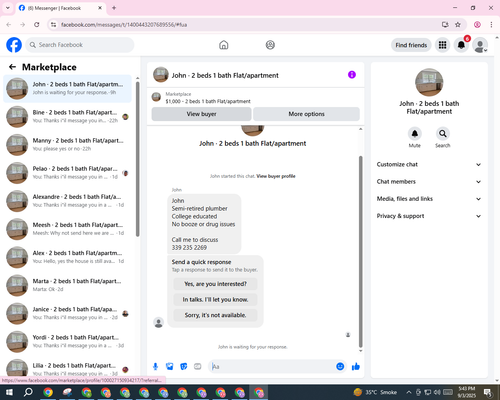
Task: View site information icon in address bar
Action: point(53,25)
